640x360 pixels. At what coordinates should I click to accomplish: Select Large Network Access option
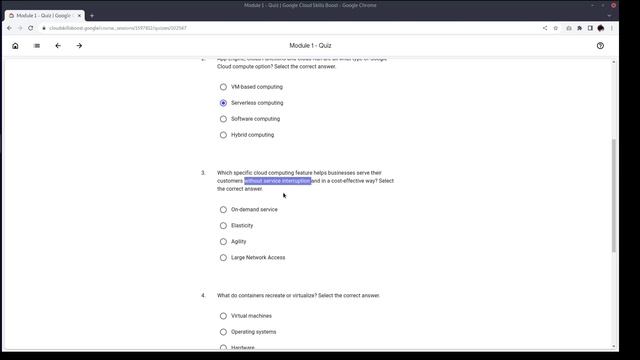click(x=223, y=258)
